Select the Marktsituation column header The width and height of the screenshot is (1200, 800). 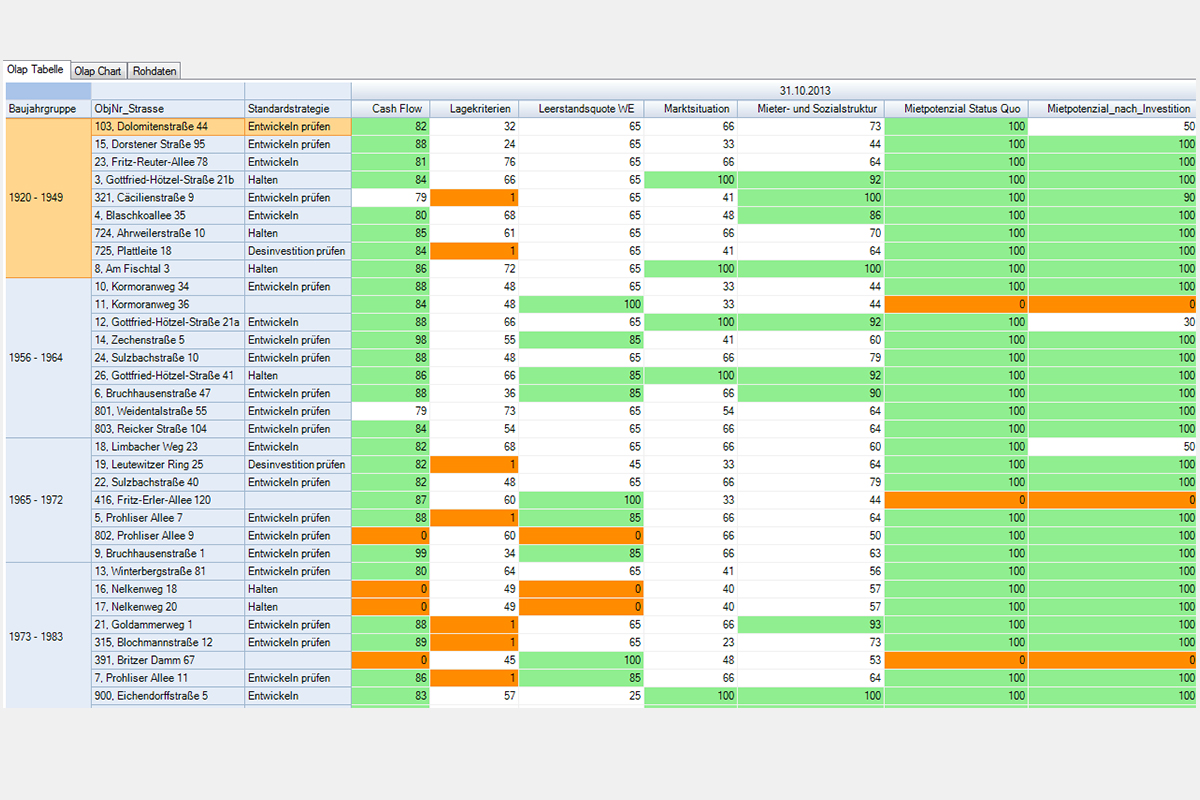click(x=690, y=109)
